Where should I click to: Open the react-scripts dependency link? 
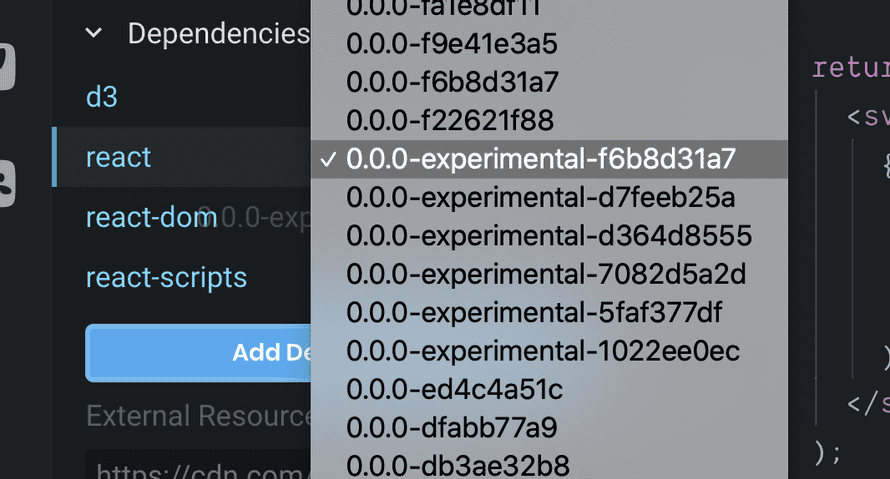[166, 277]
